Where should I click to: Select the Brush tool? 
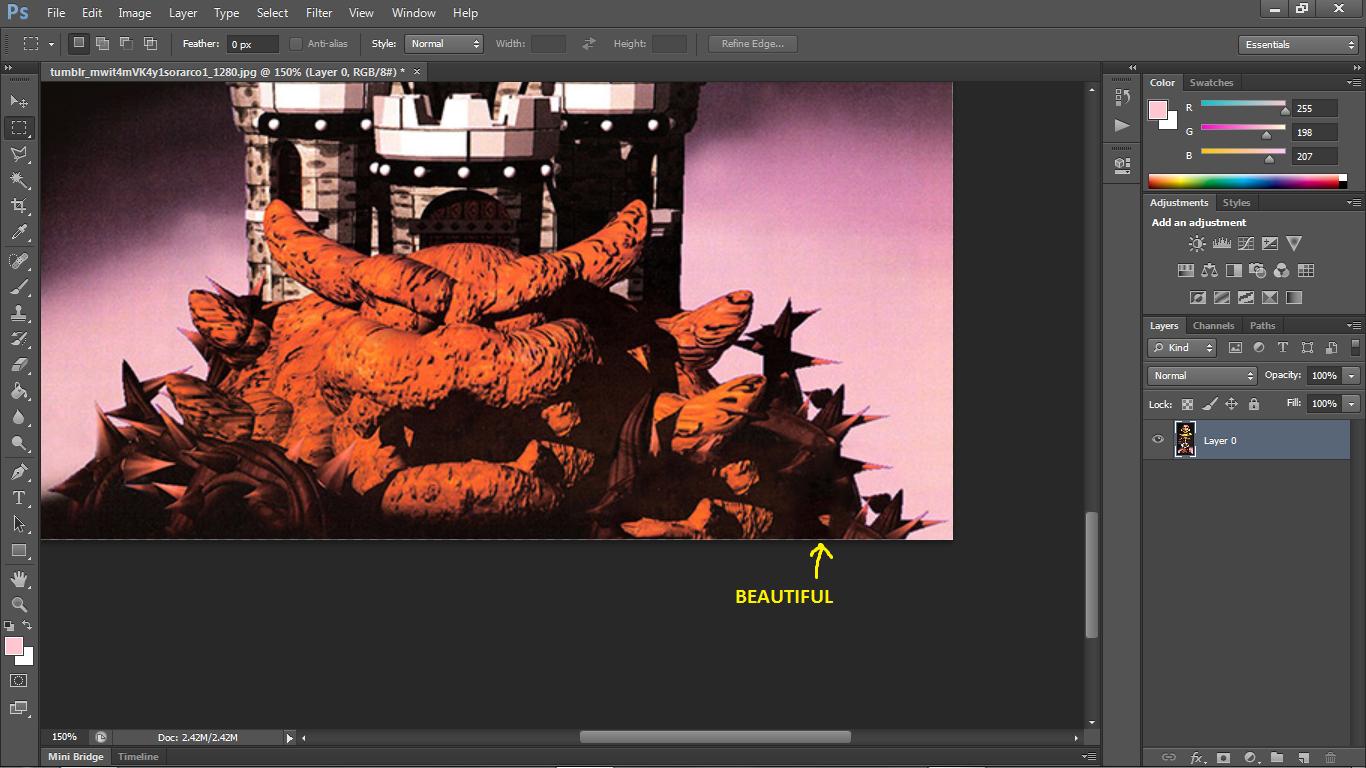point(19,287)
